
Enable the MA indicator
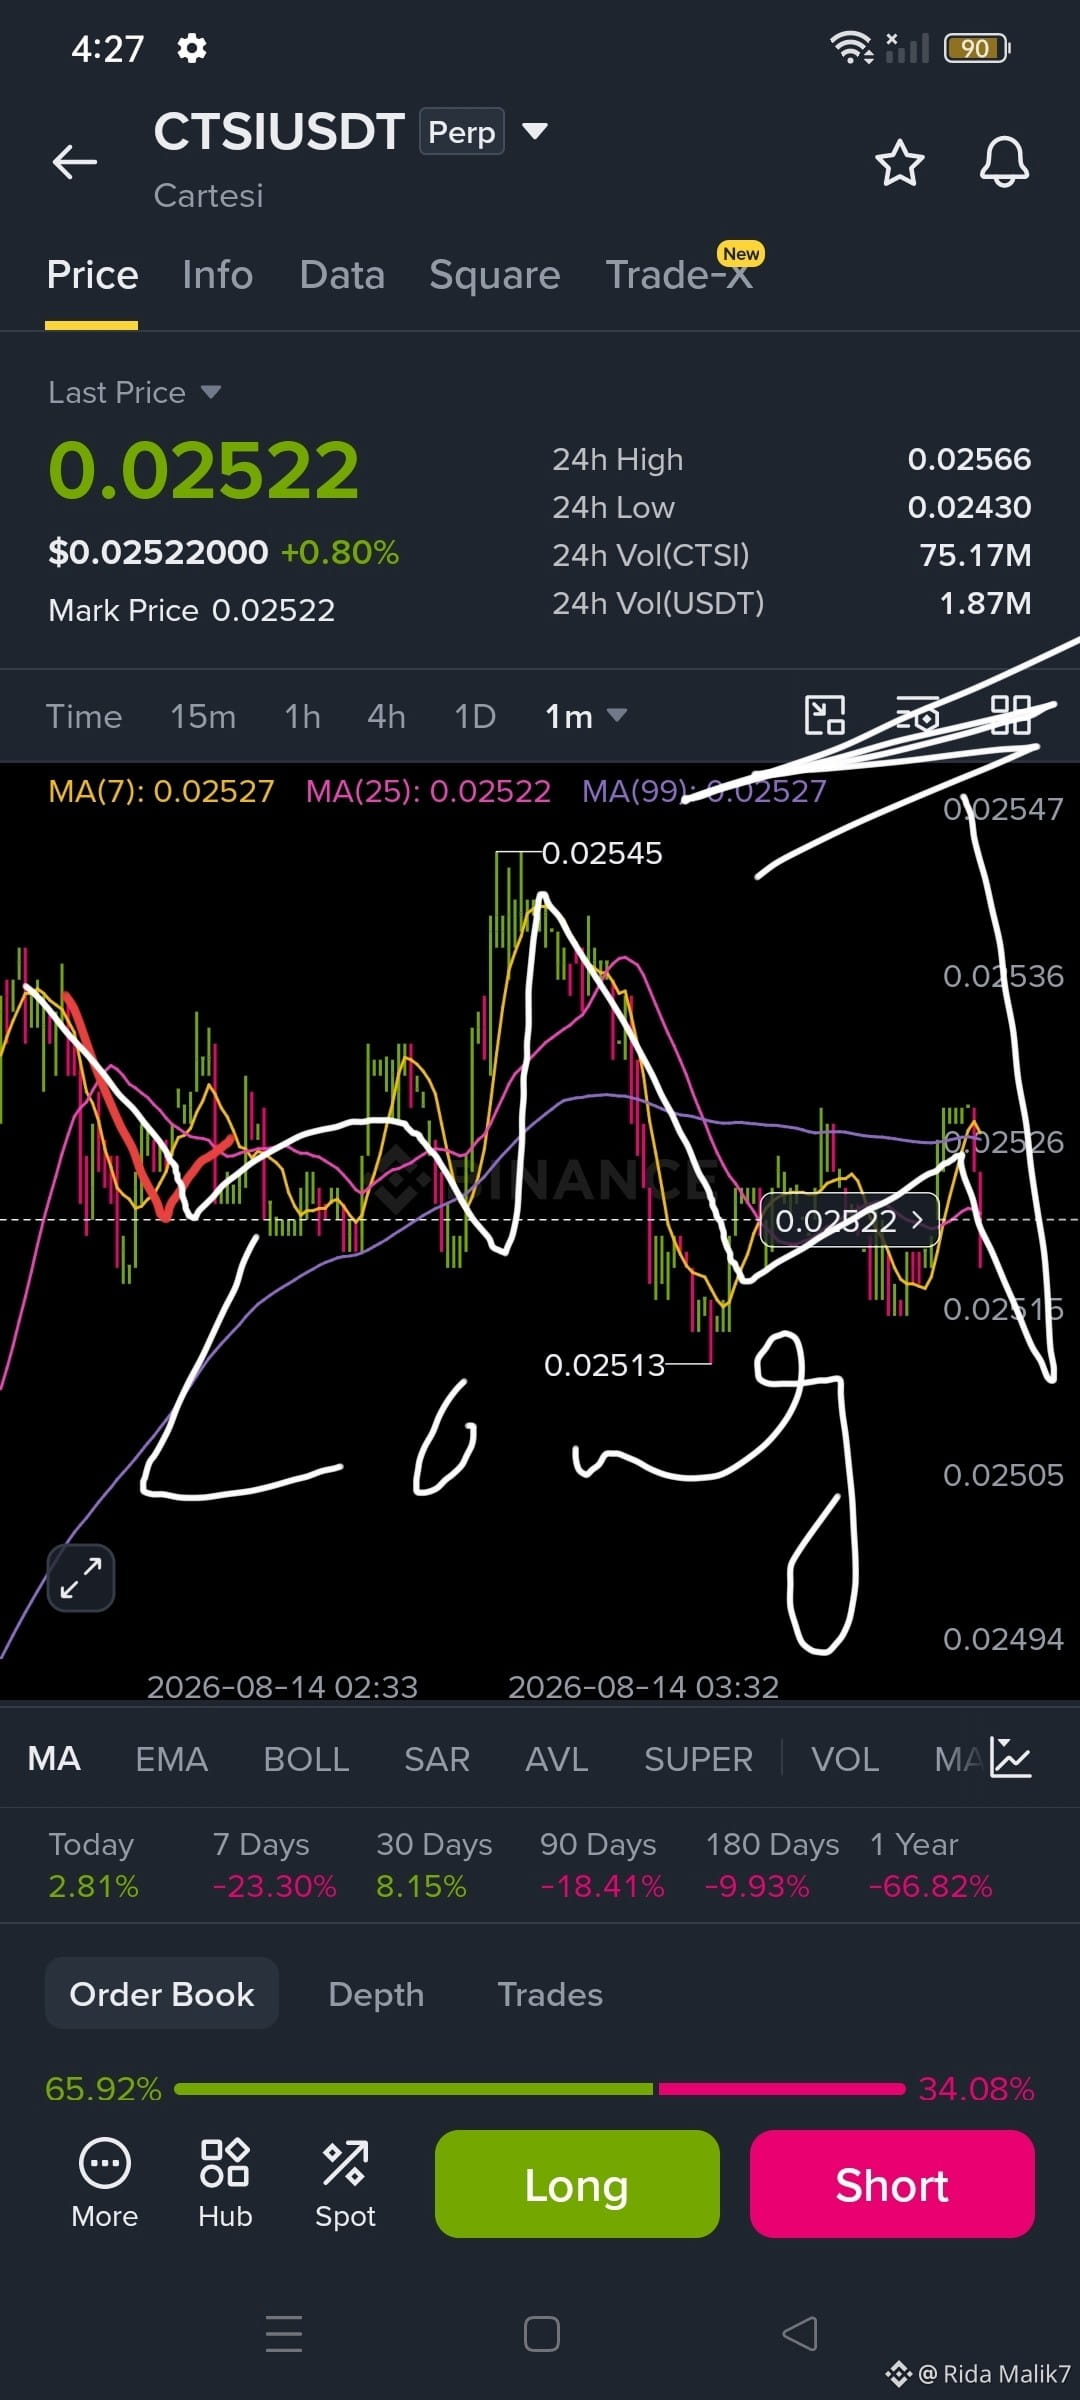coord(54,1758)
